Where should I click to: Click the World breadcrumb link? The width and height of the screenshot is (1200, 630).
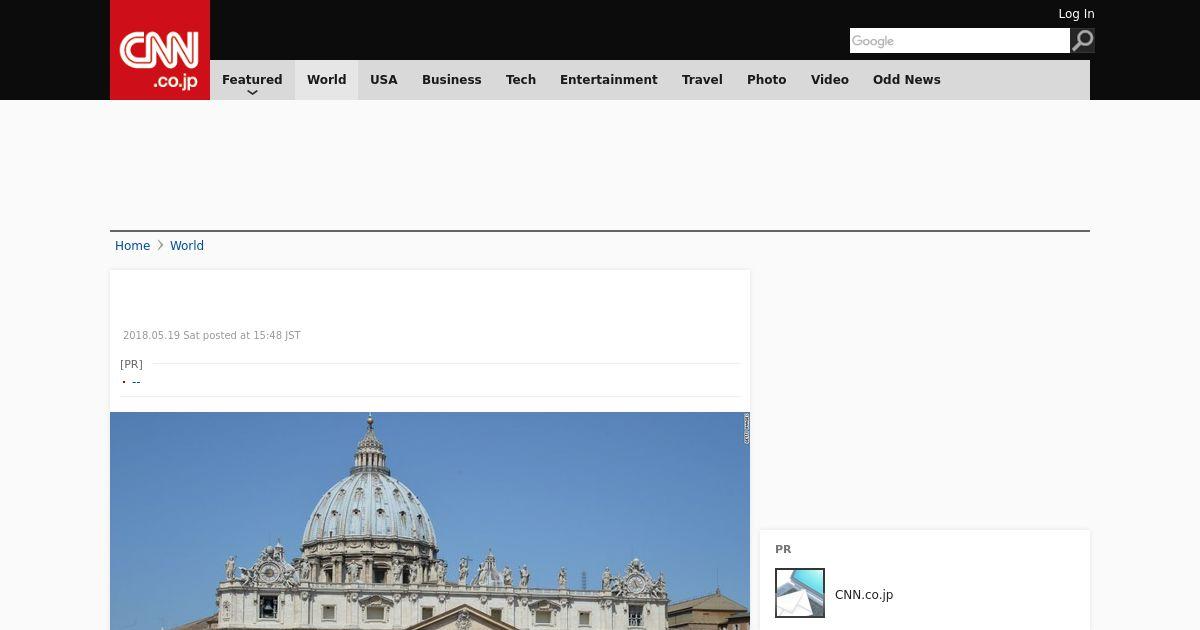187,246
